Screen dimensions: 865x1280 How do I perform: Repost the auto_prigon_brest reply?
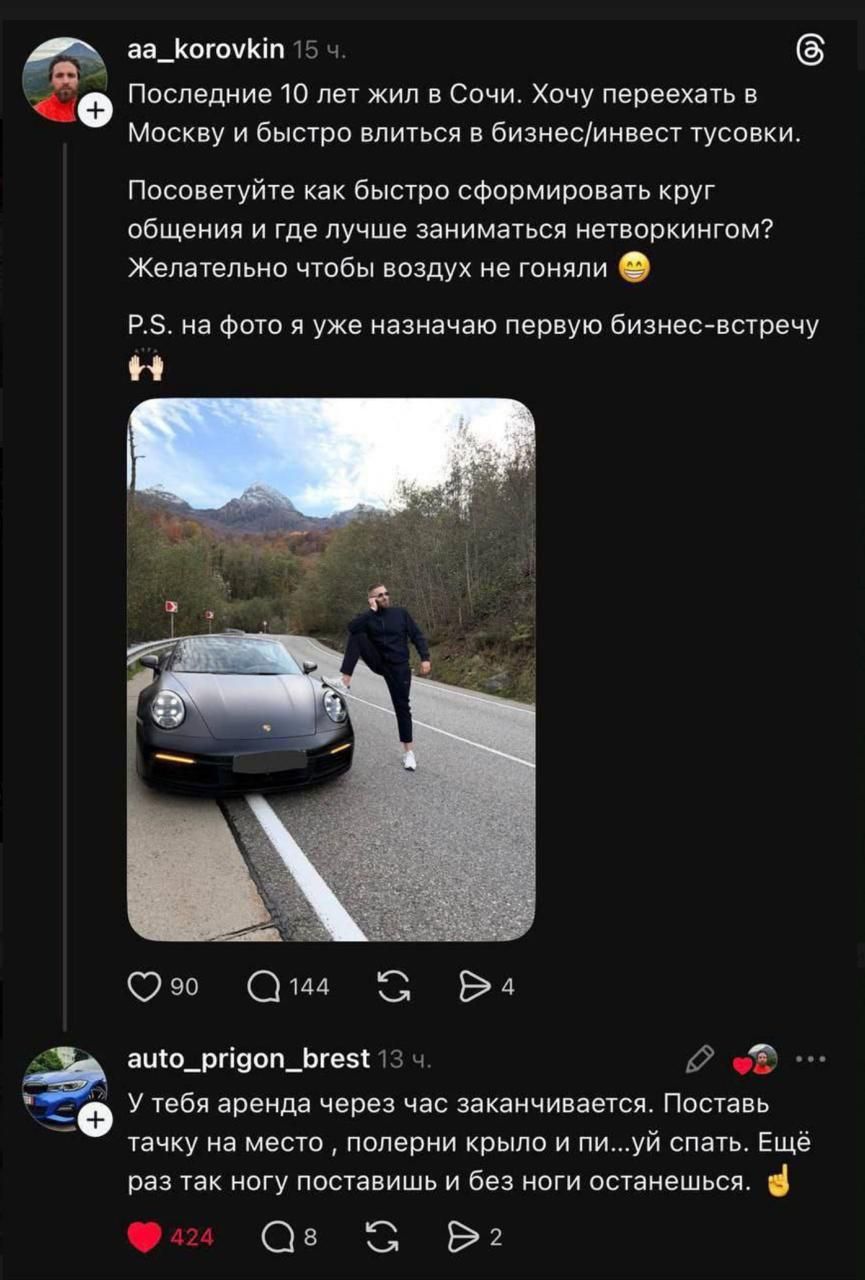click(382, 1237)
